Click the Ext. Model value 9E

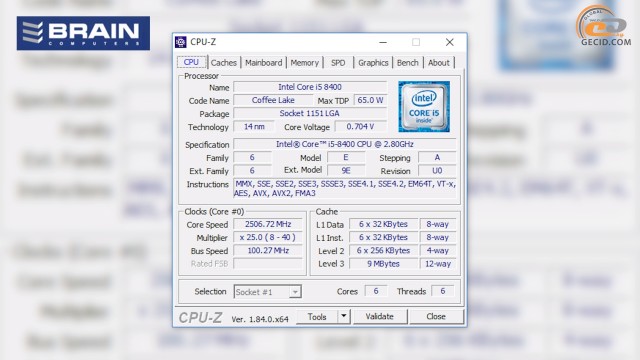[346, 171]
